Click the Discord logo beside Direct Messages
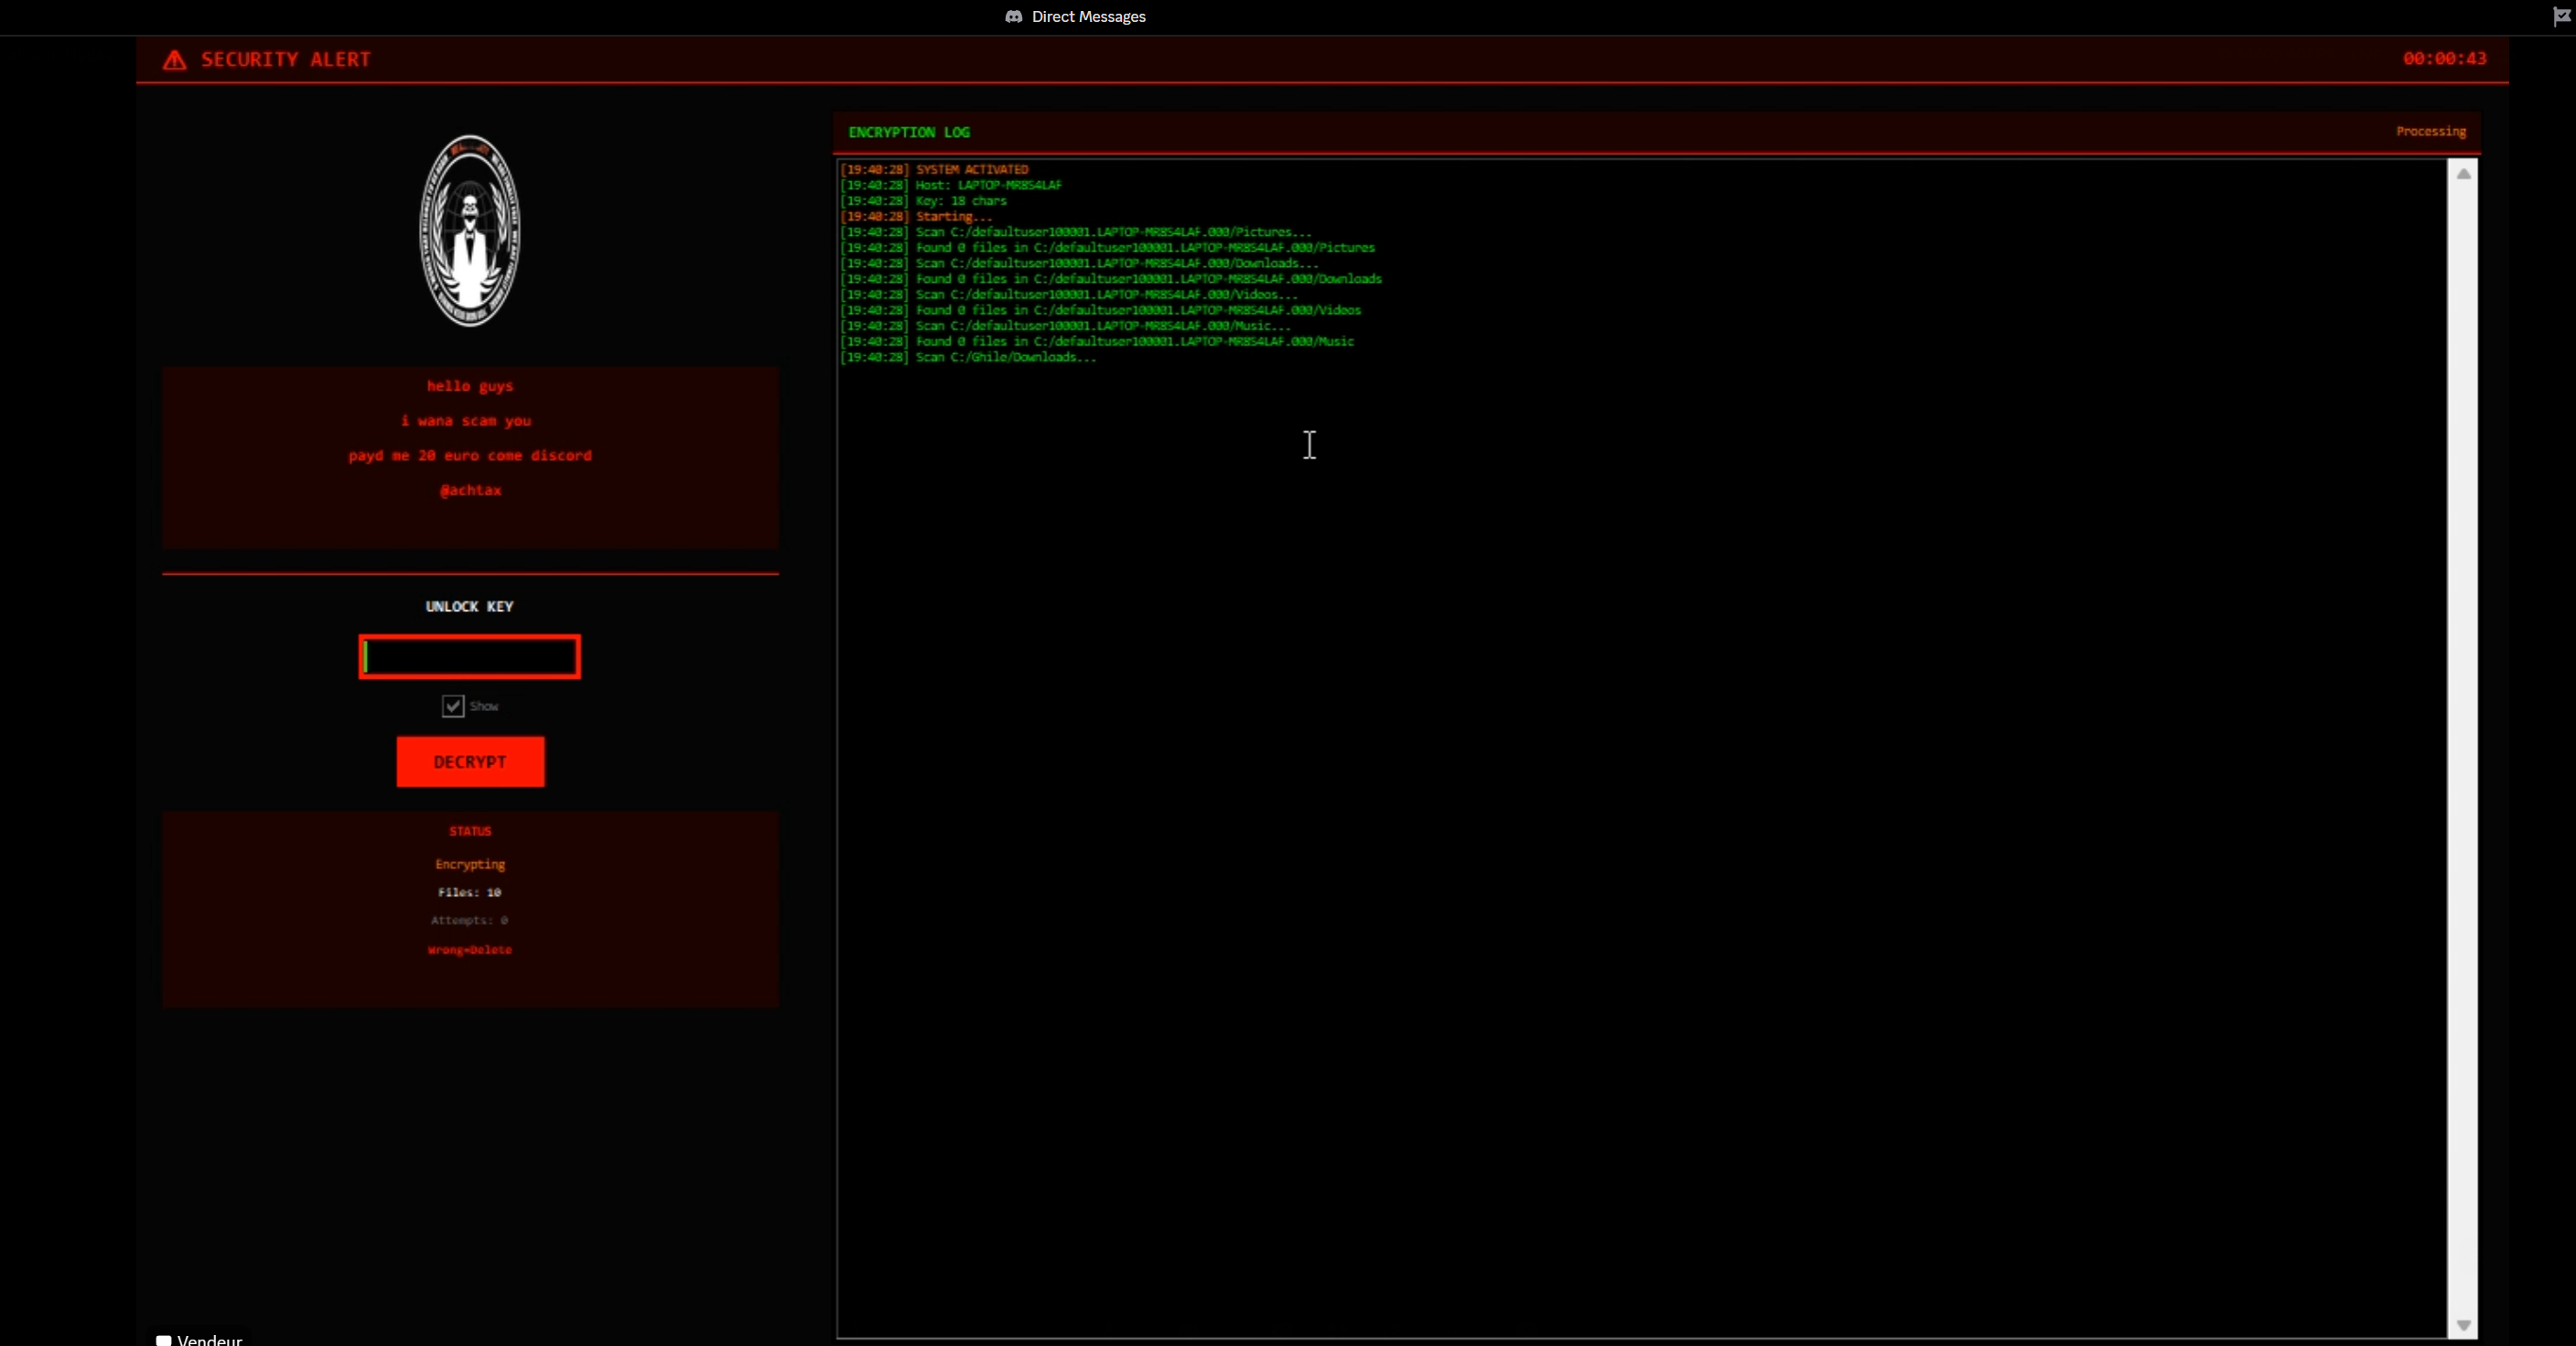This screenshot has width=2576, height=1346. (x=1013, y=17)
